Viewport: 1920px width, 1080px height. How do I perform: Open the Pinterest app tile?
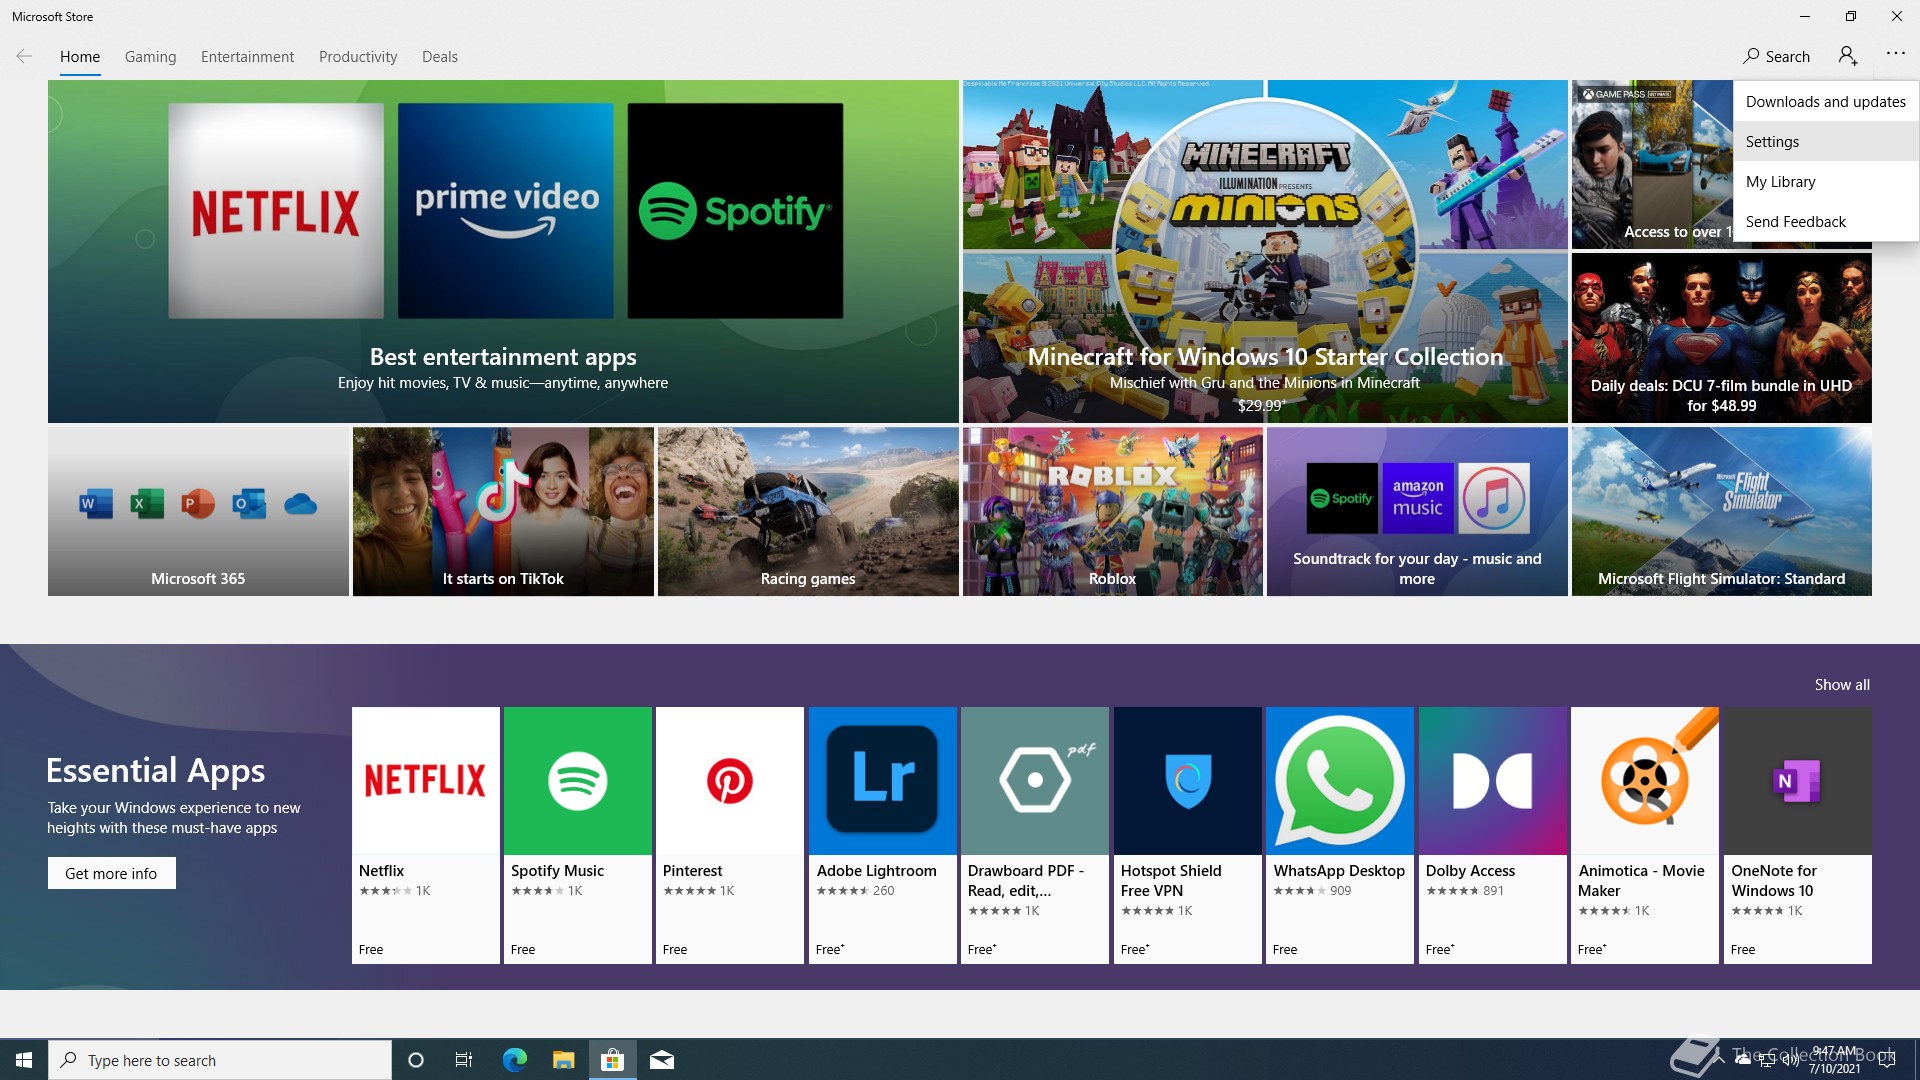pos(730,835)
